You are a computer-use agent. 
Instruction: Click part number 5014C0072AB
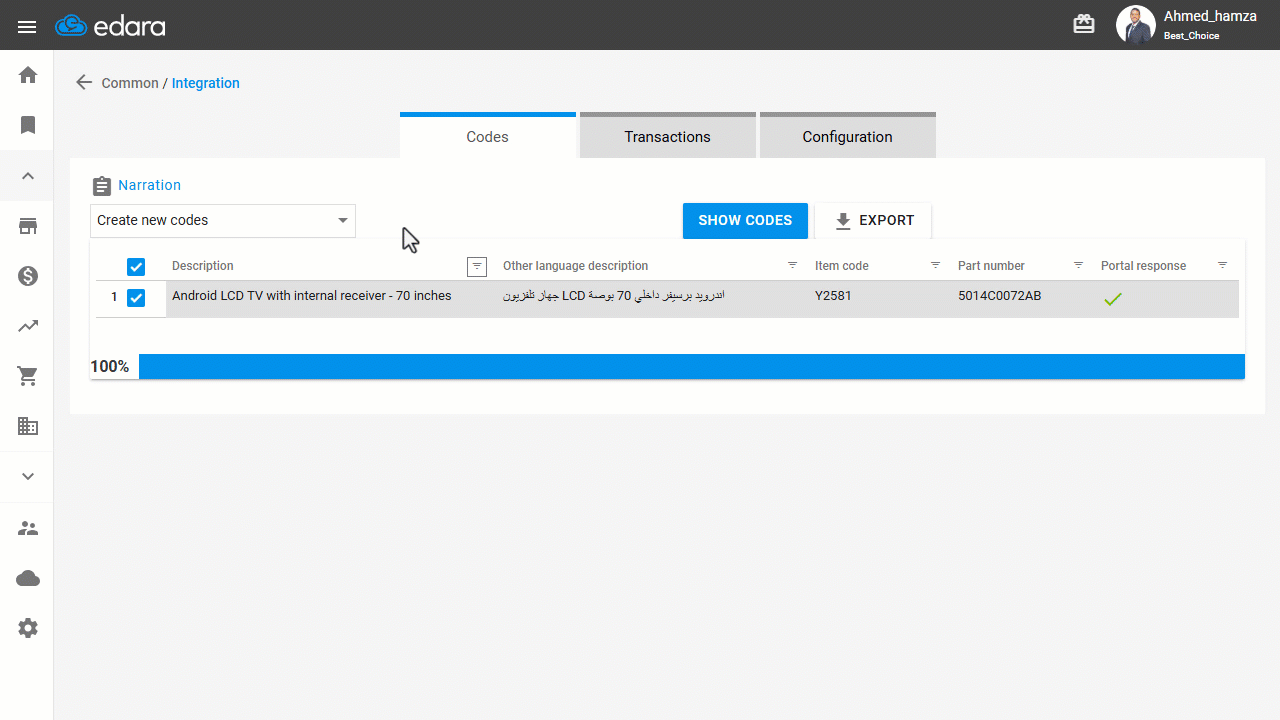[x=999, y=296]
